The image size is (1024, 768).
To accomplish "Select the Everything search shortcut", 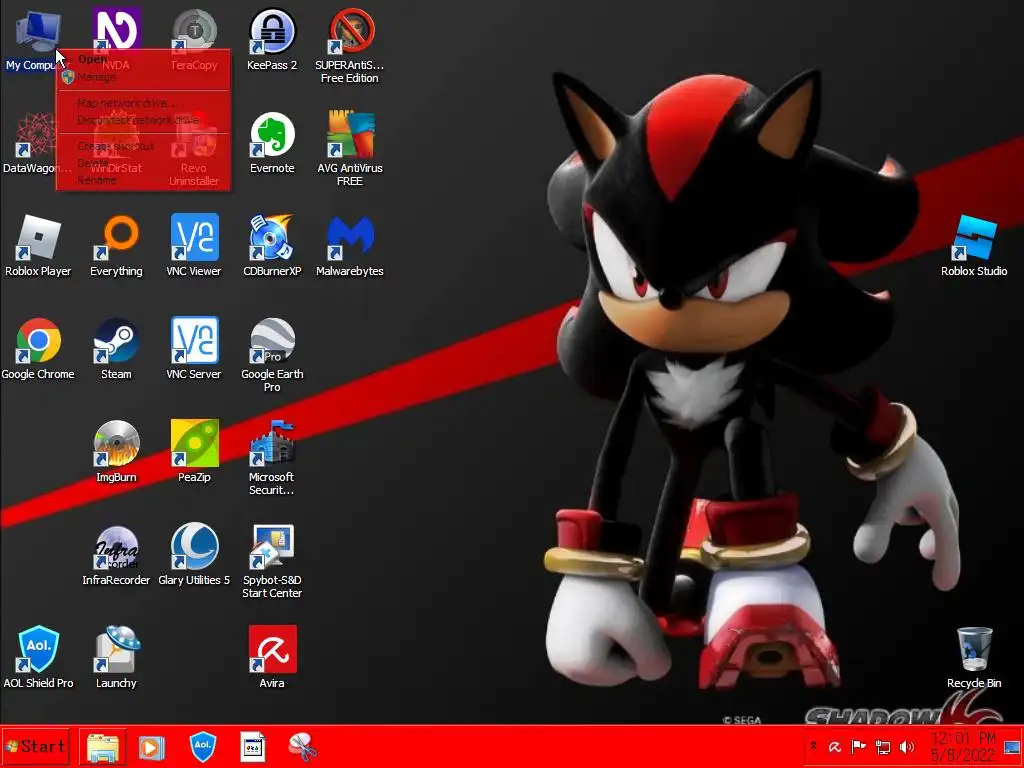I will (116, 246).
